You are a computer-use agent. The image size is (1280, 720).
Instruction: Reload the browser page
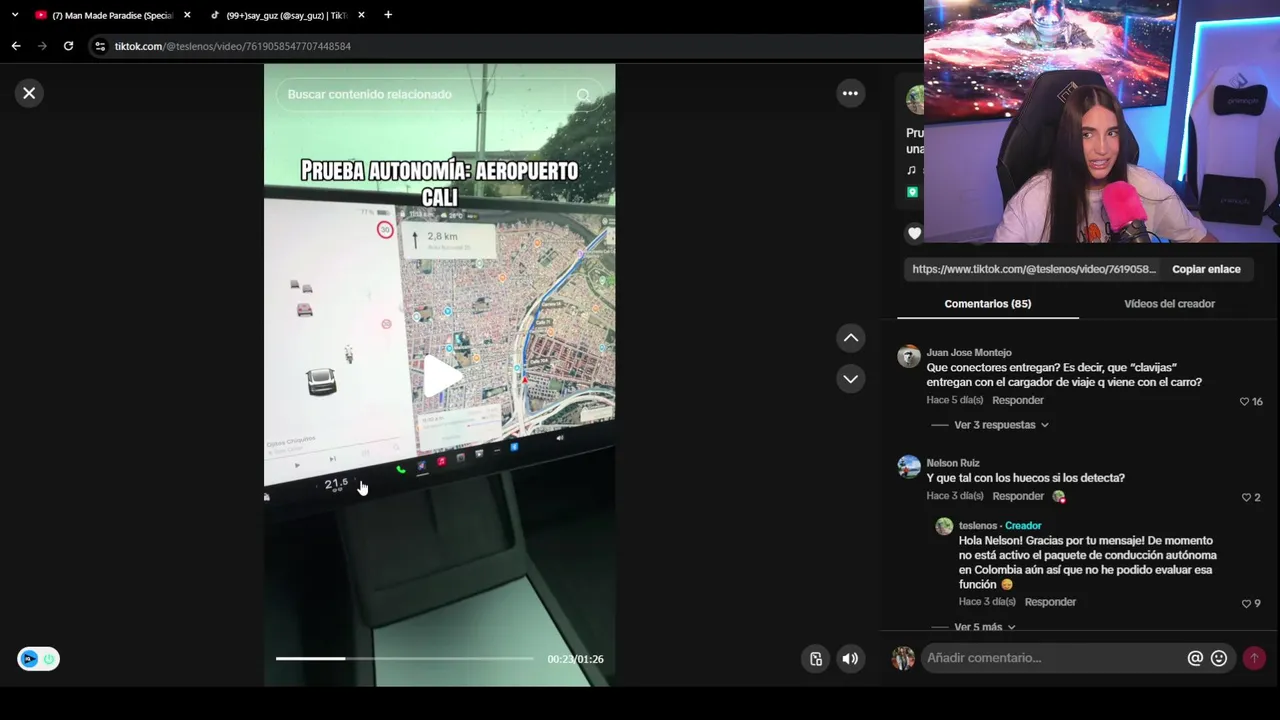pos(68,46)
